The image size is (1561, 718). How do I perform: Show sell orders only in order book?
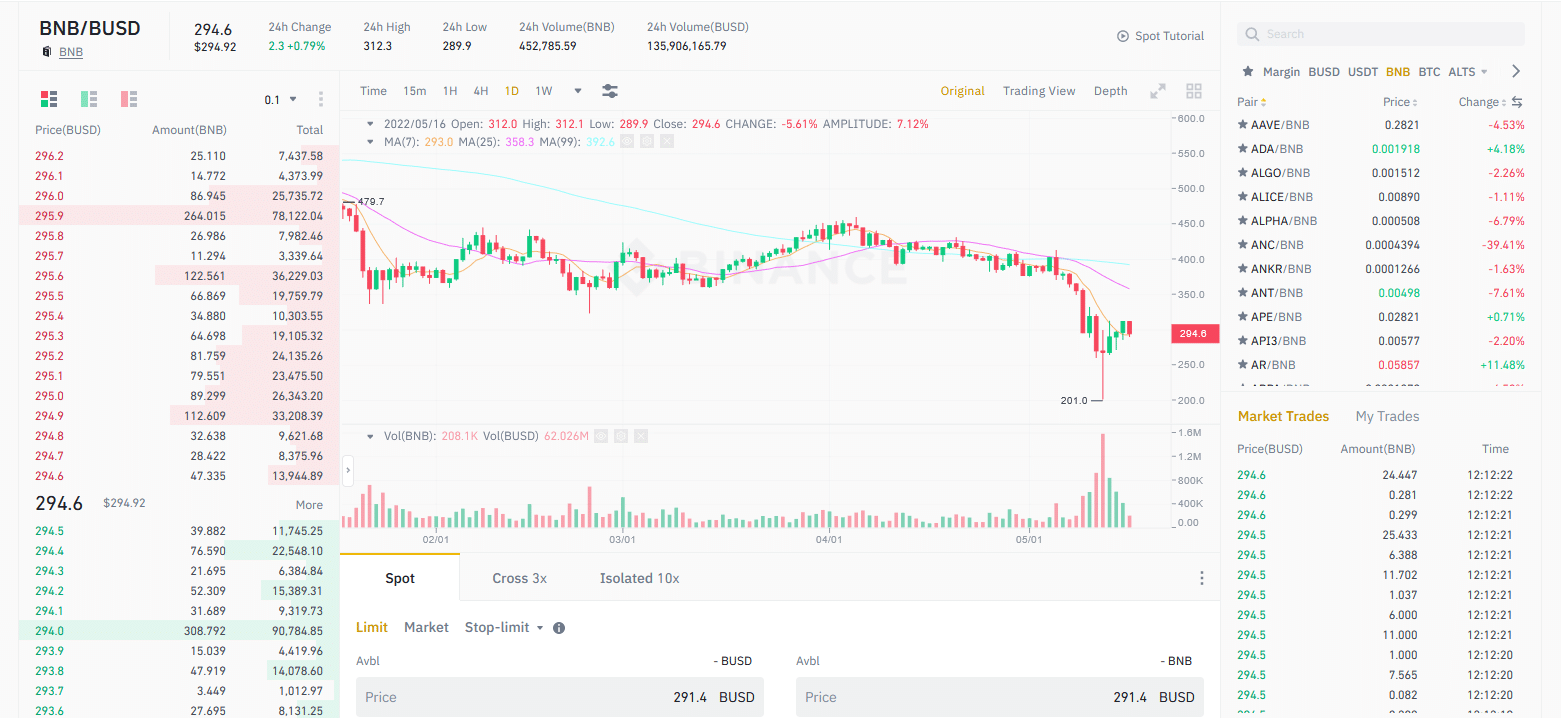(129, 99)
